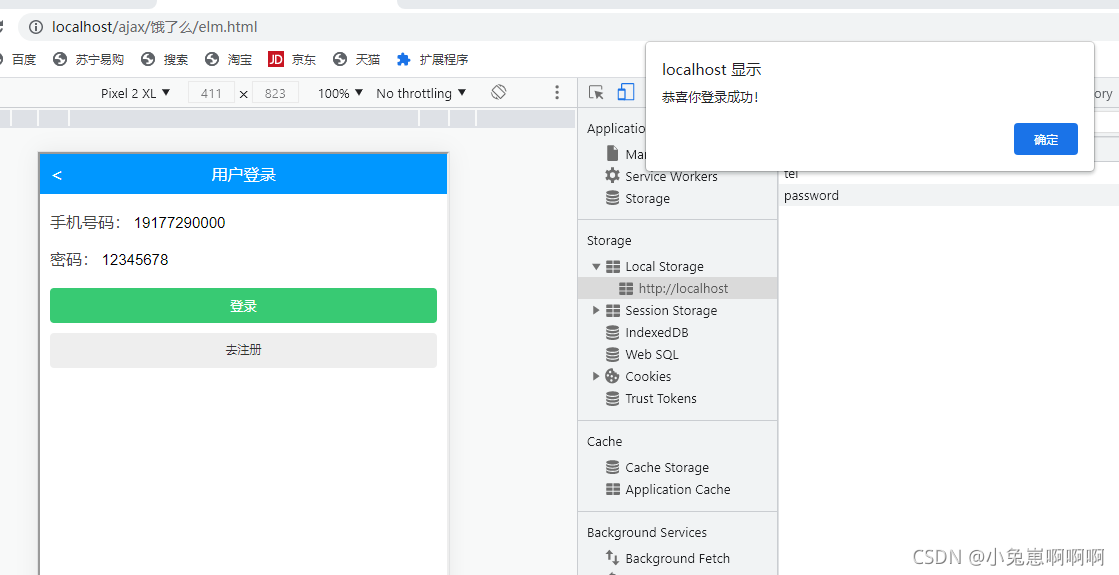Click the 确定 button in alert
1119x575 pixels.
(1045, 139)
